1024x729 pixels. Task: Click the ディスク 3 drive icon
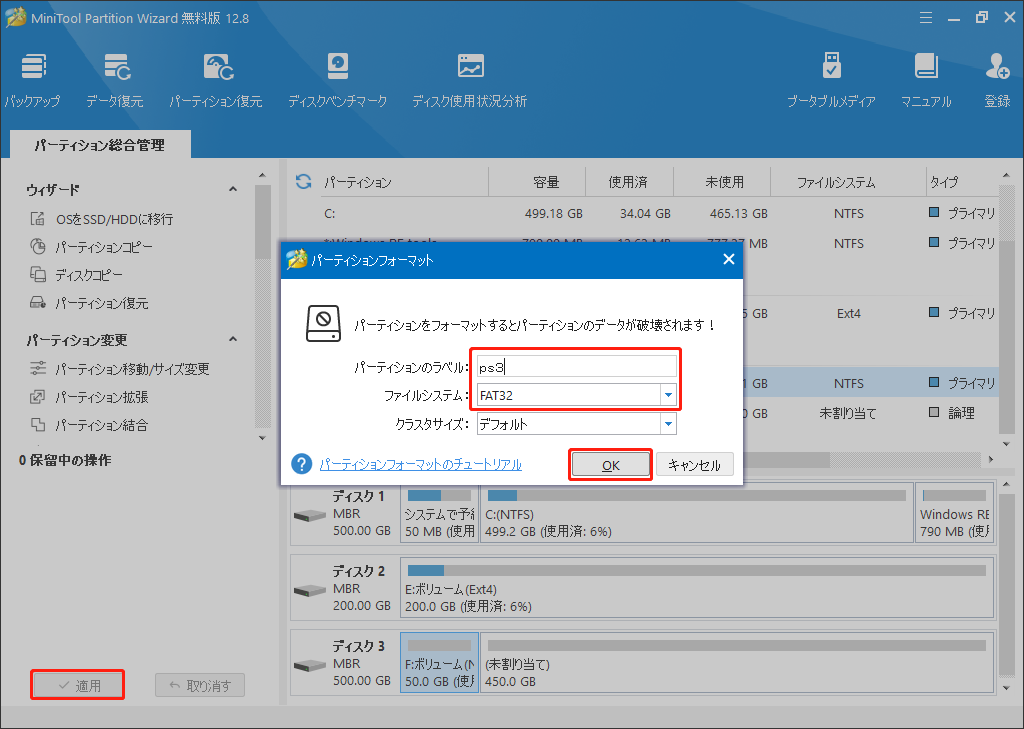pyautogui.click(x=310, y=666)
